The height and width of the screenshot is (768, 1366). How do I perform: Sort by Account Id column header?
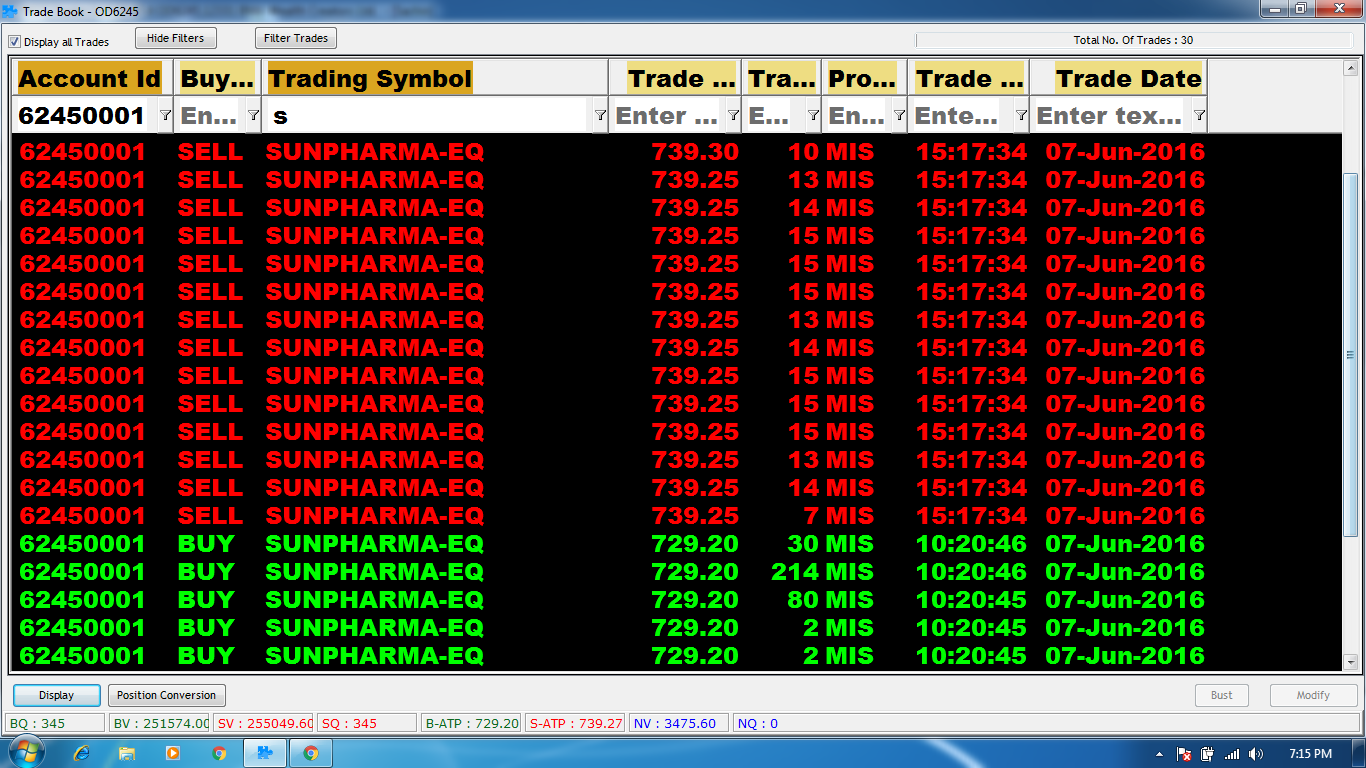pos(90,79)
